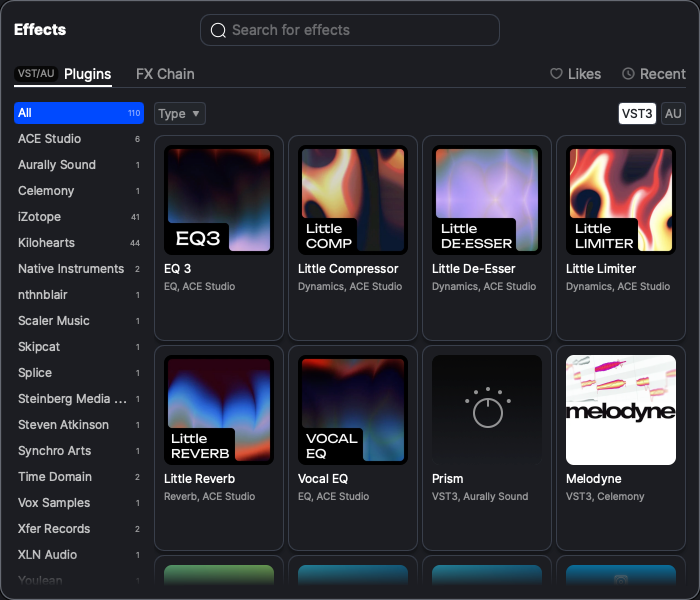
Task: Open the Recent view
Action: [x=654, y=74]
